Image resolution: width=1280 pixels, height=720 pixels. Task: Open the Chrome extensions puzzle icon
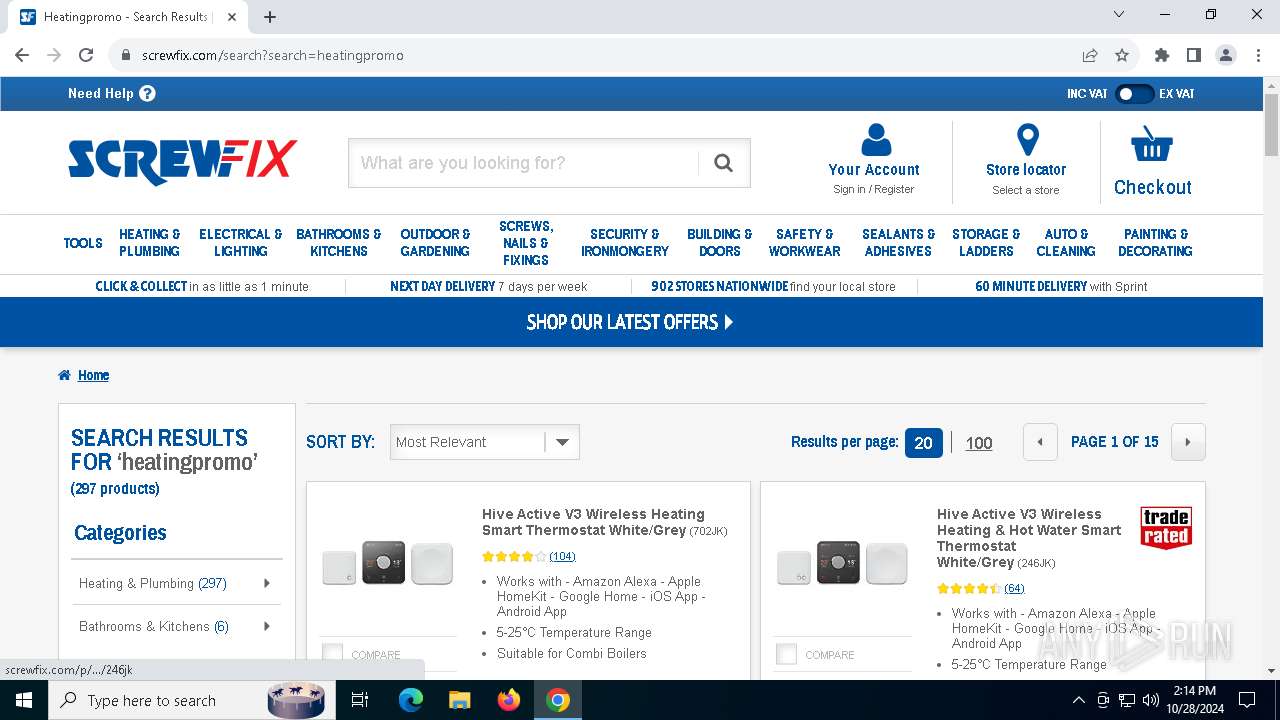[x=1162, y=55]
